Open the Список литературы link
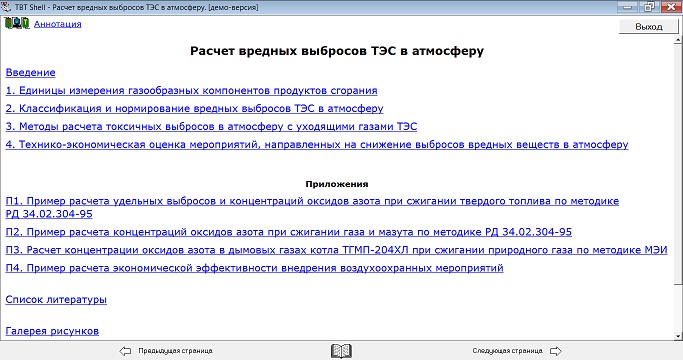Image resolution: width=683 pixels, height=360 pixels. pyautogui.click(x=56, y=300)
